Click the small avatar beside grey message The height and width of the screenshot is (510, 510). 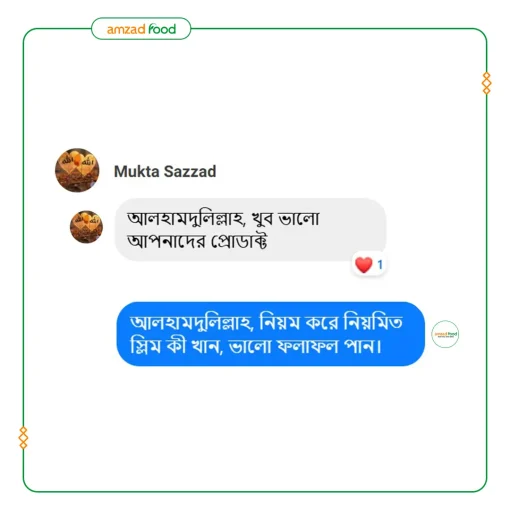tap(86, 227)
